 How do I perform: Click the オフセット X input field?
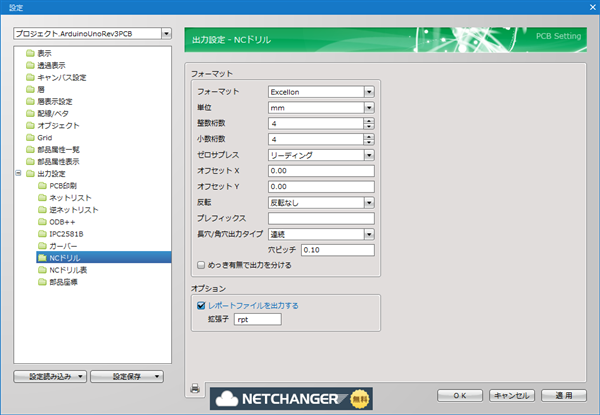coord(320,171)
